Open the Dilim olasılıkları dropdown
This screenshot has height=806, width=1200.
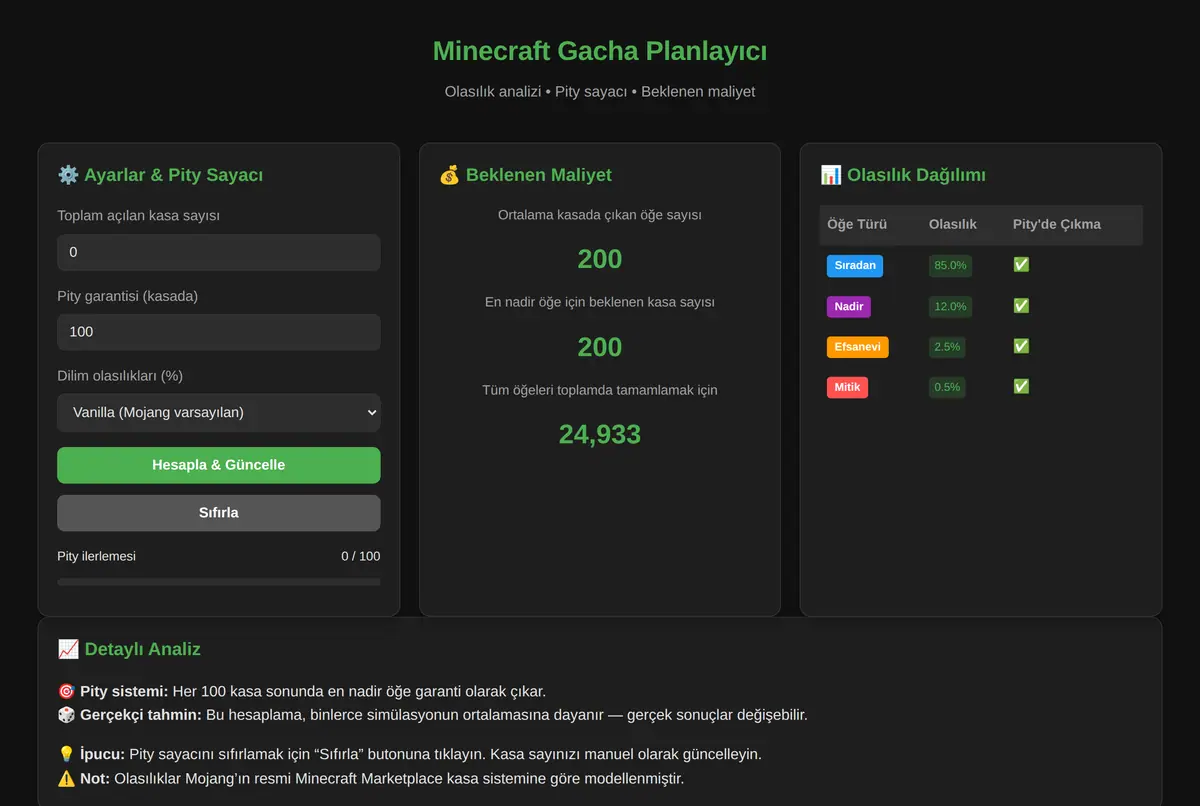coord(219,412)
